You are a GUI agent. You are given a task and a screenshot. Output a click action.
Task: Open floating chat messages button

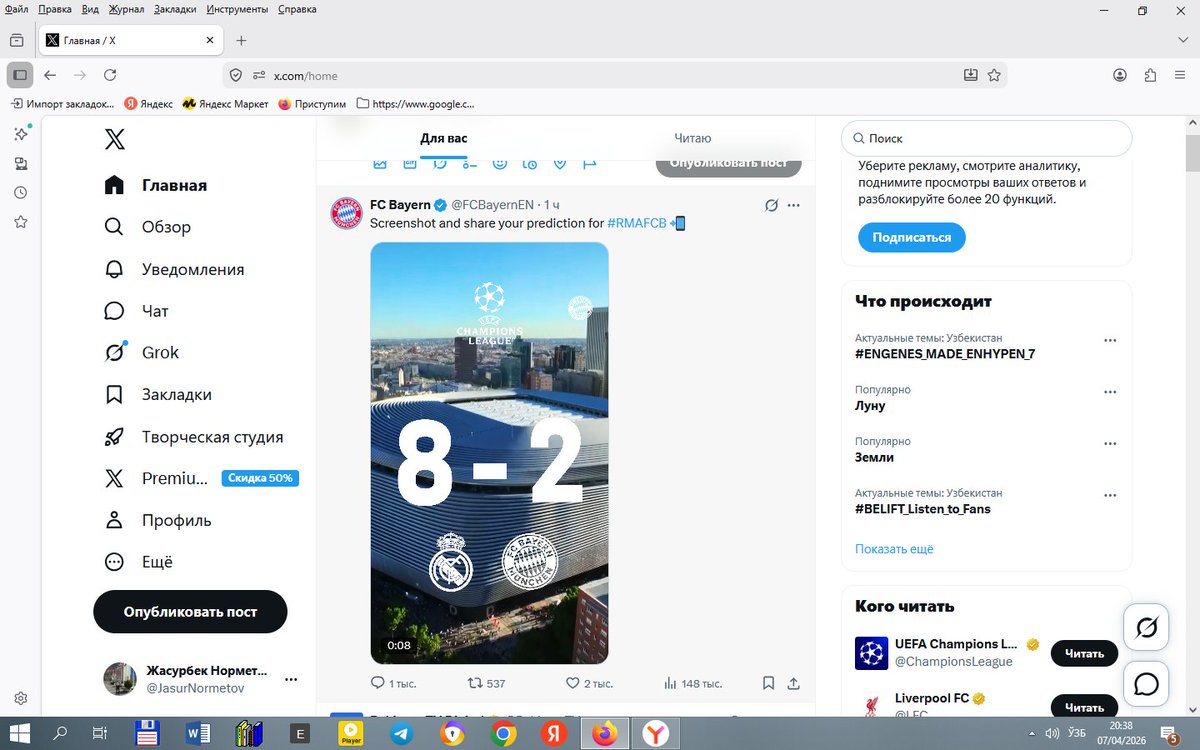point(1147,684)
